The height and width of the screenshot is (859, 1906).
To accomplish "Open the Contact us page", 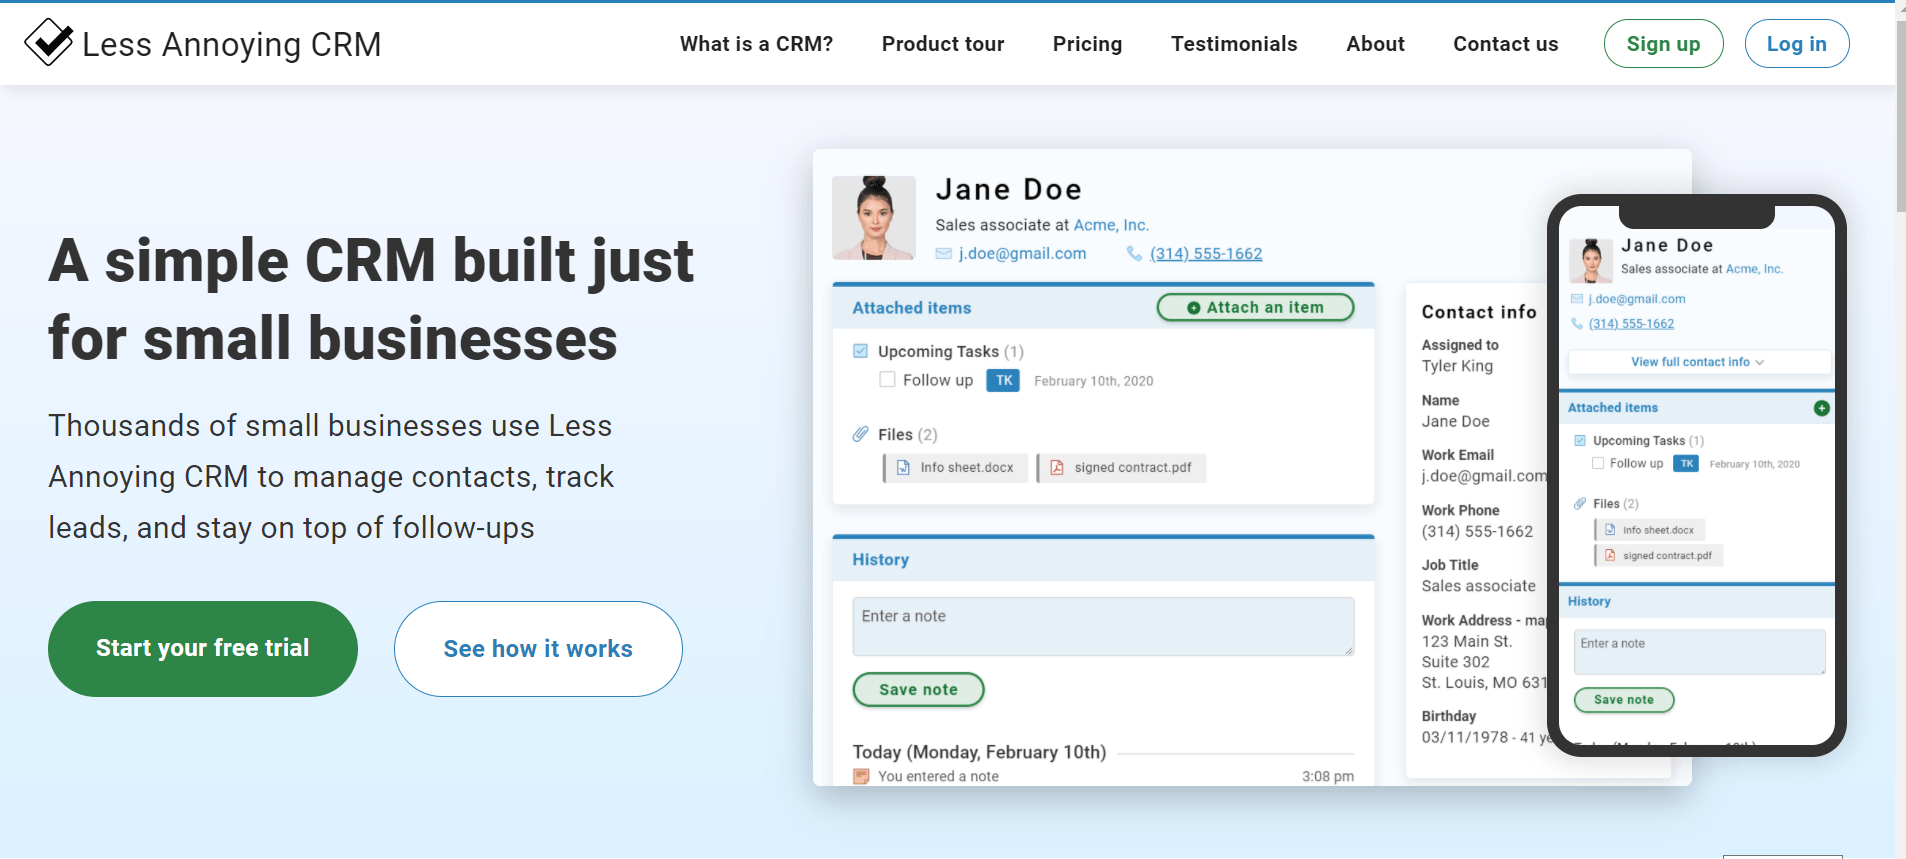I will pyautogui.click(x=1505, y=44).
